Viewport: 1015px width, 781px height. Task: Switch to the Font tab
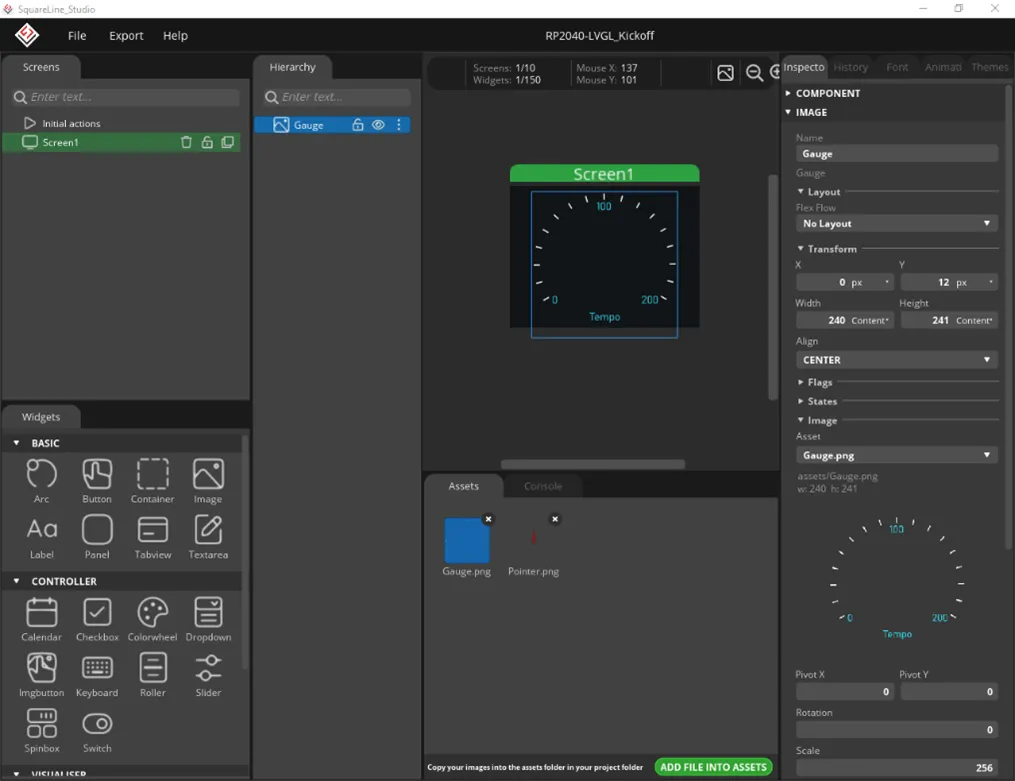pos(897,67)
